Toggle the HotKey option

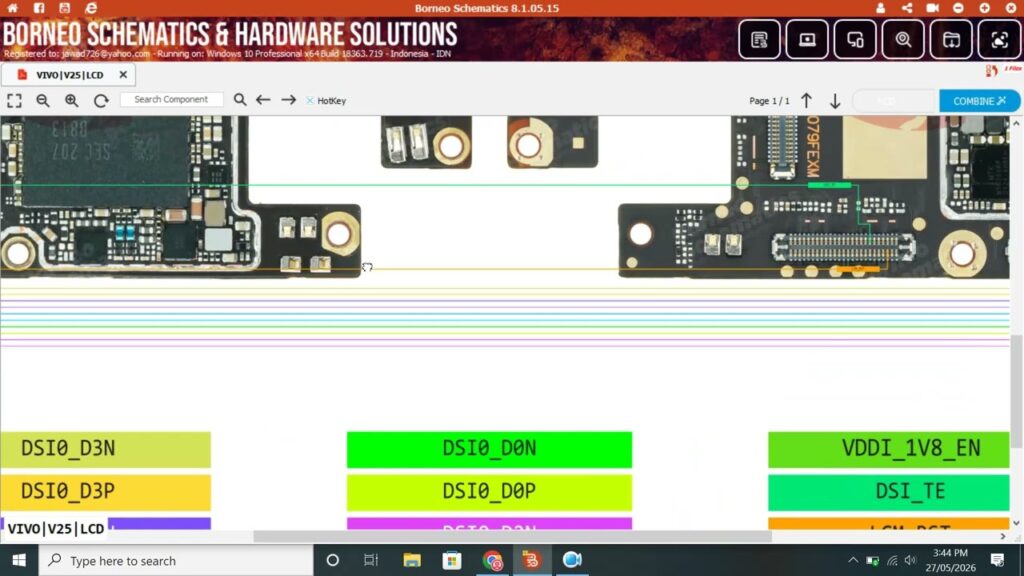pyautogui.click(x=326, y=101)
